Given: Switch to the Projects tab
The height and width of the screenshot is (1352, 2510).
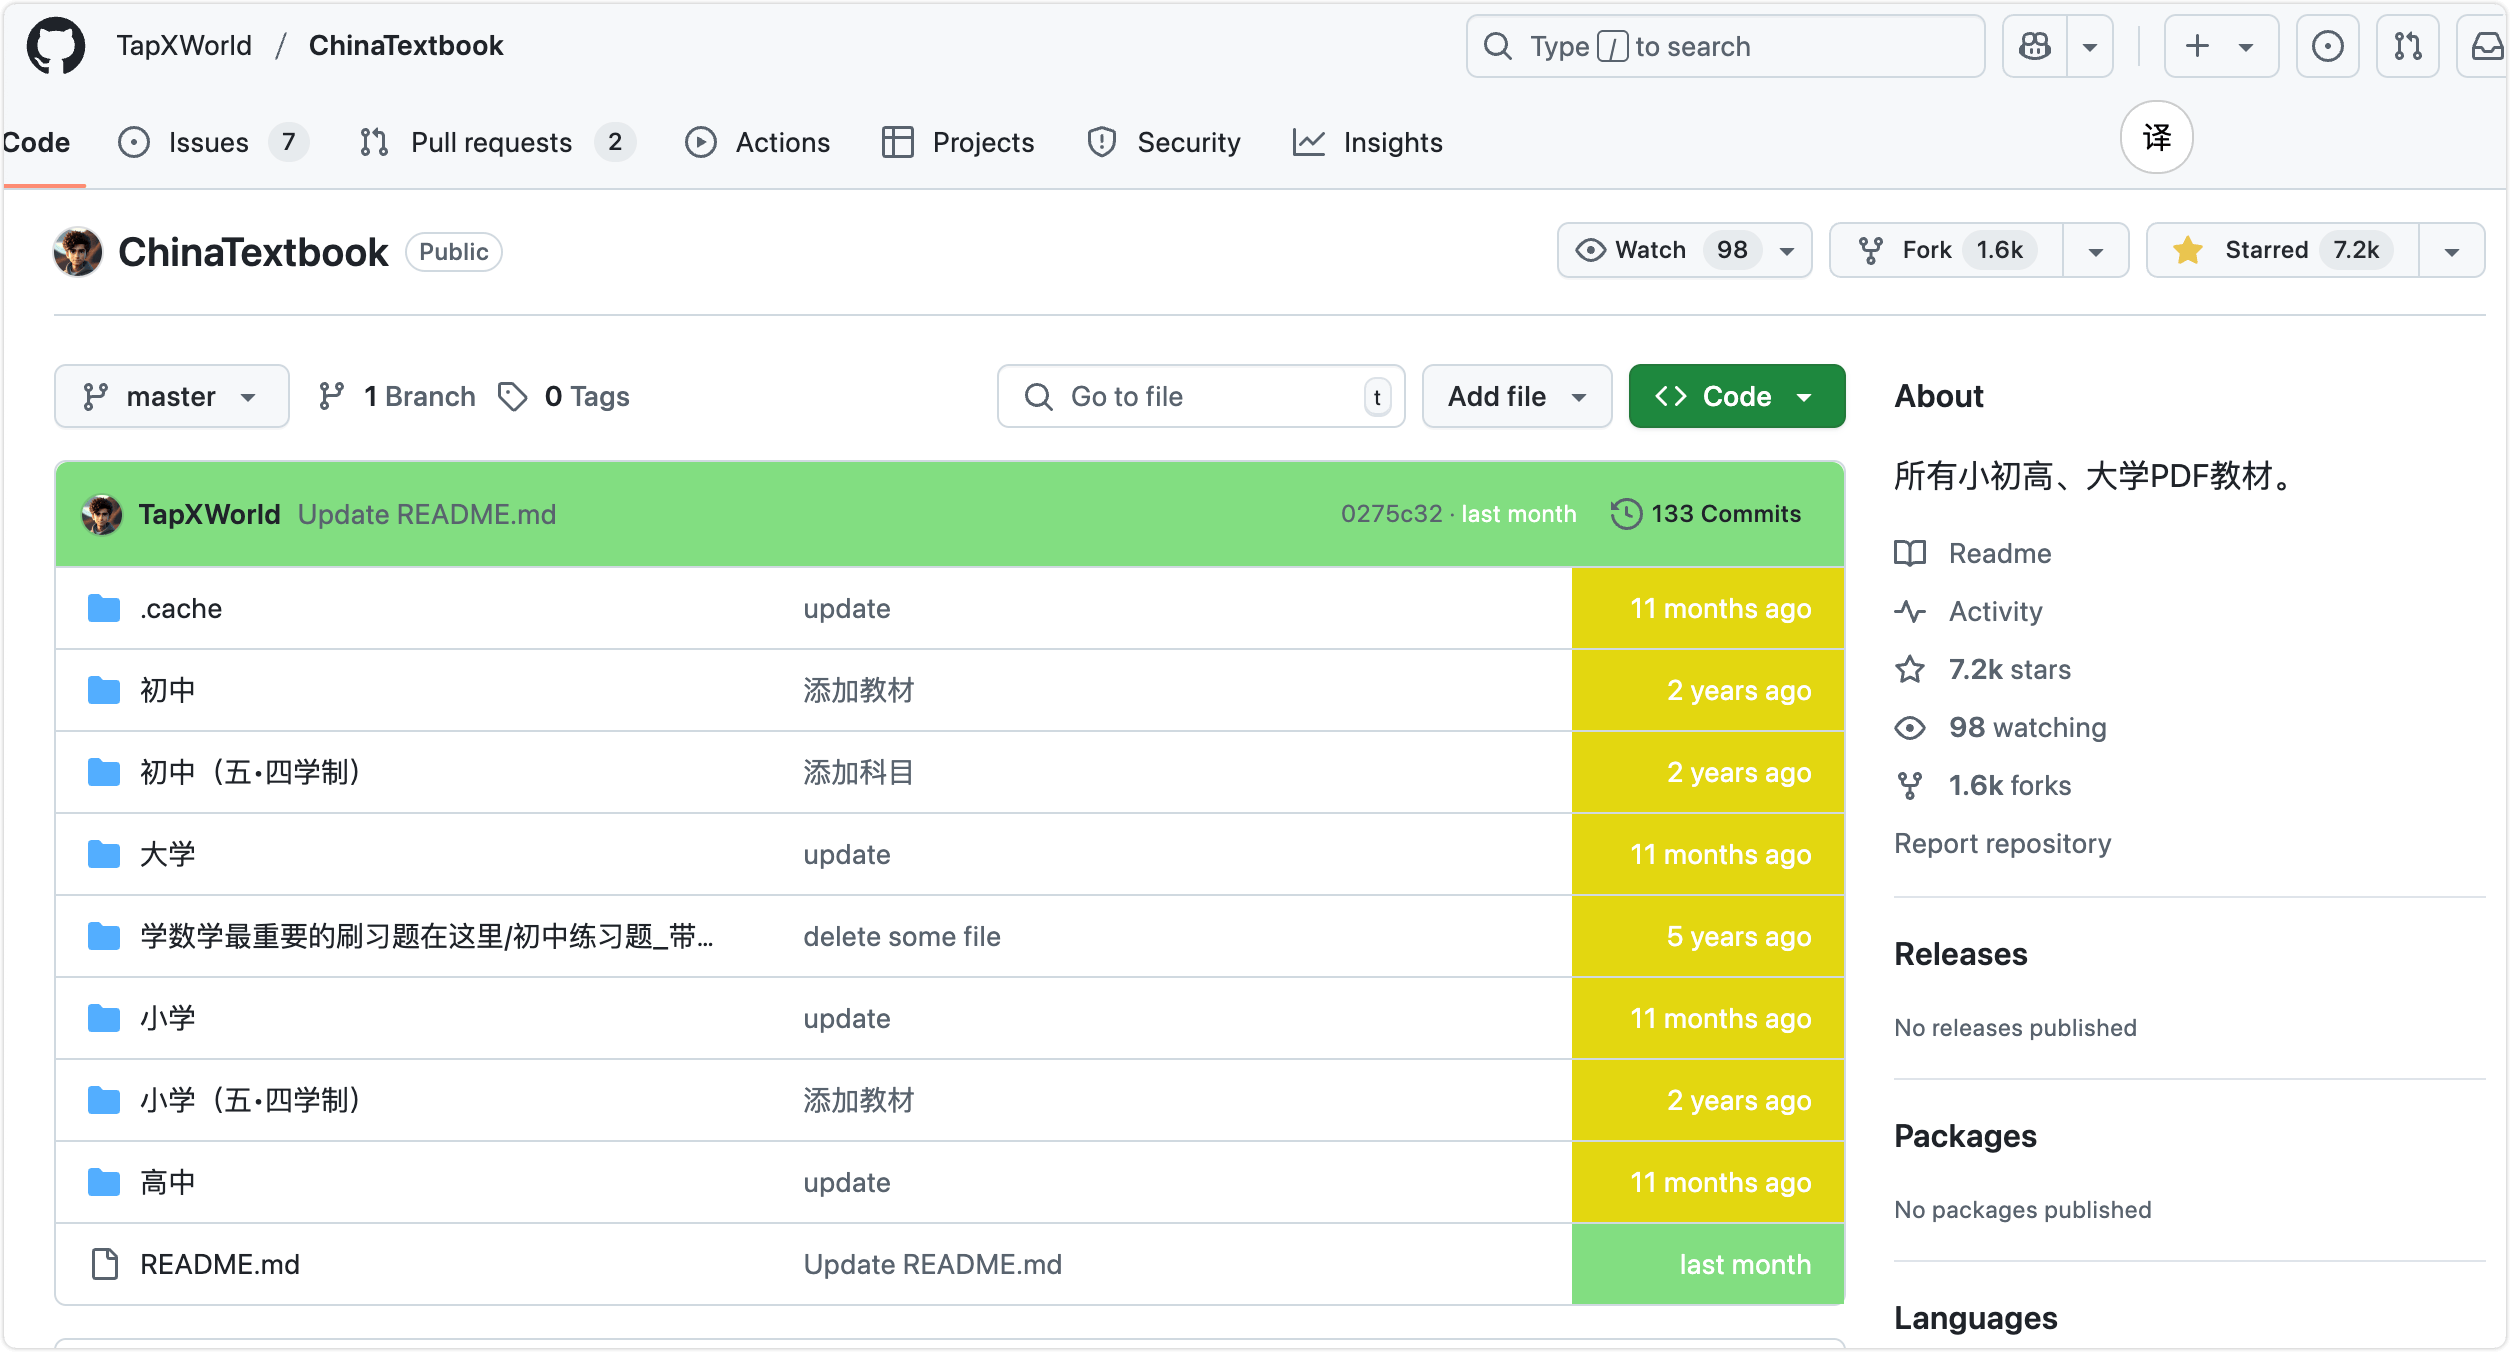Looking at the screenshot, I should click(958, 142).
